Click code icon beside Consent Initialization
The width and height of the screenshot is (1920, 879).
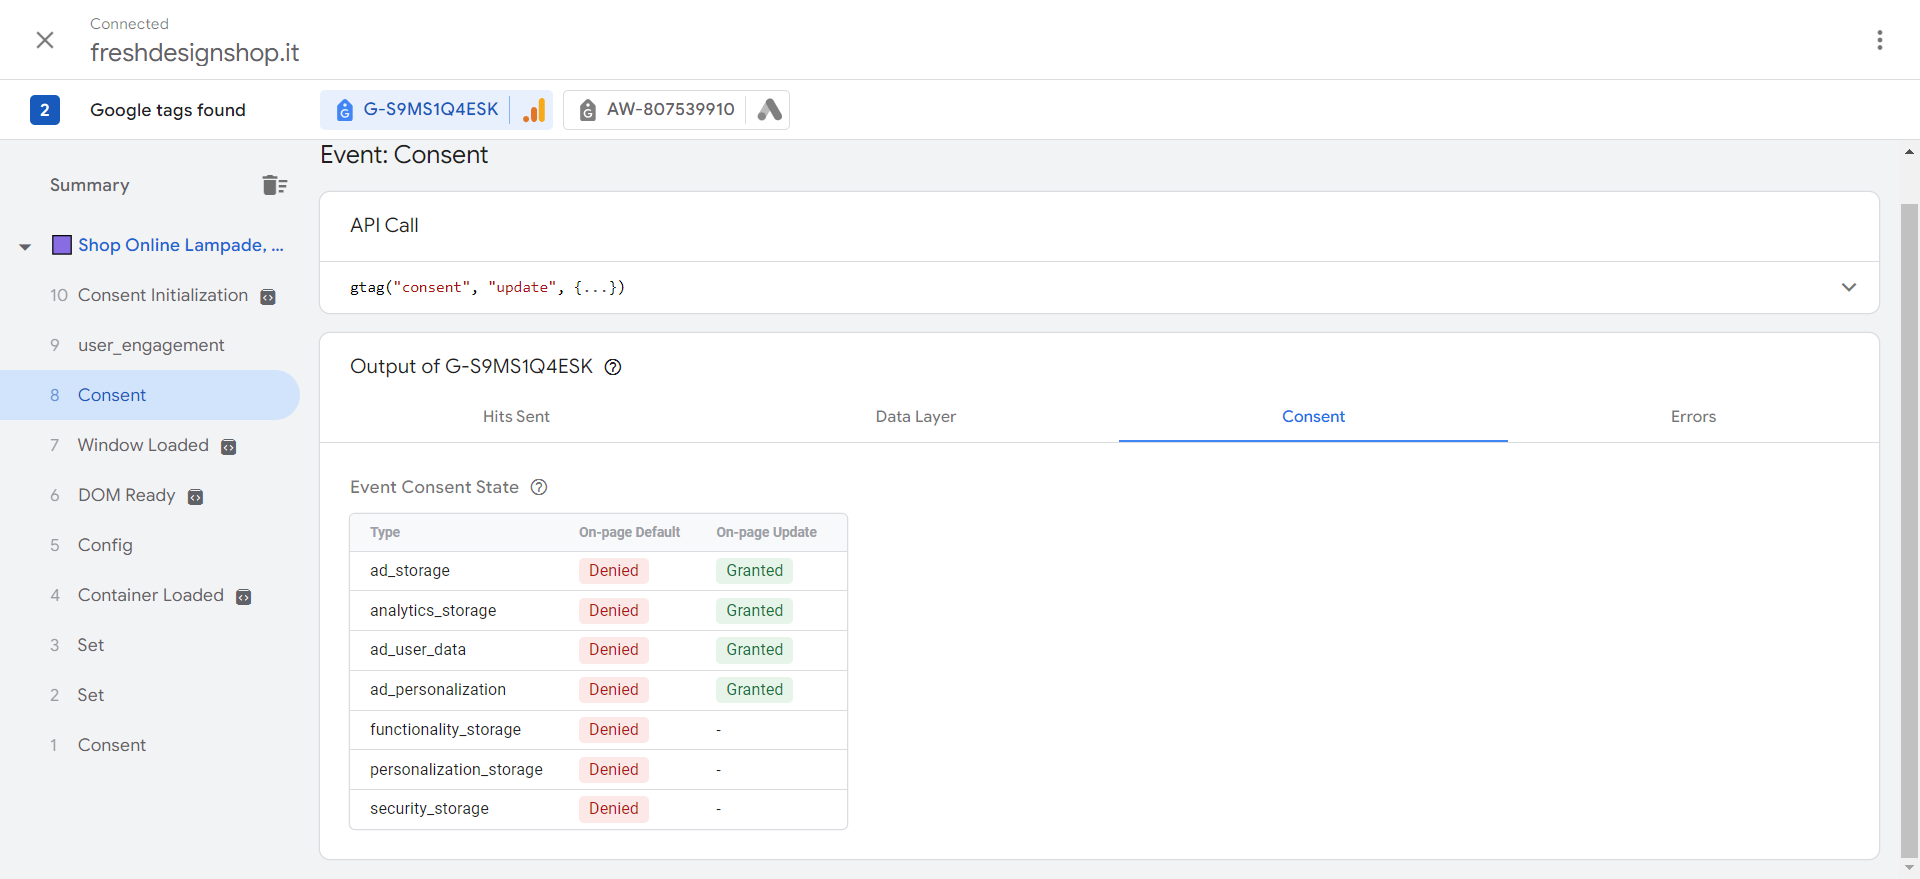coord(268,297)
